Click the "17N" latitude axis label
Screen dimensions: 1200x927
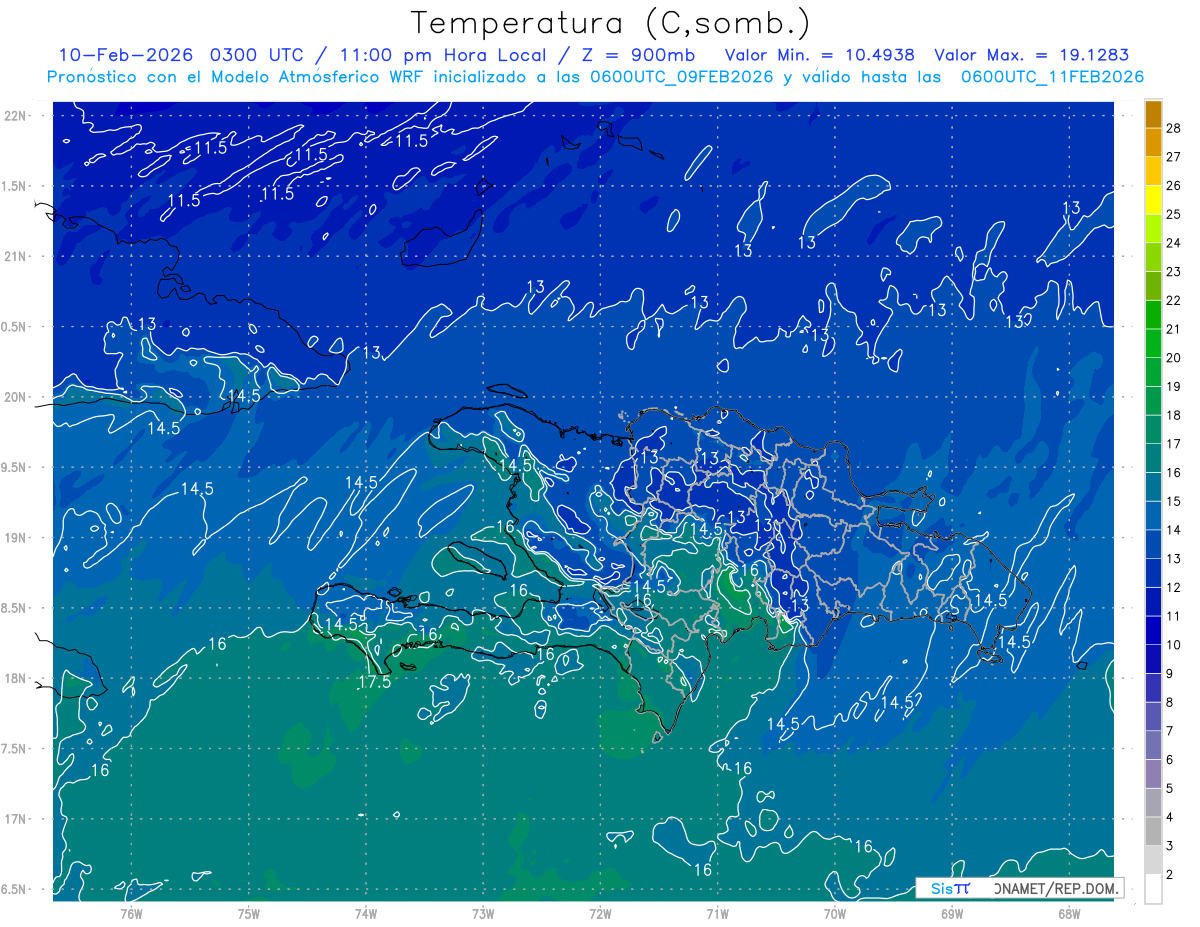(15, 819)
